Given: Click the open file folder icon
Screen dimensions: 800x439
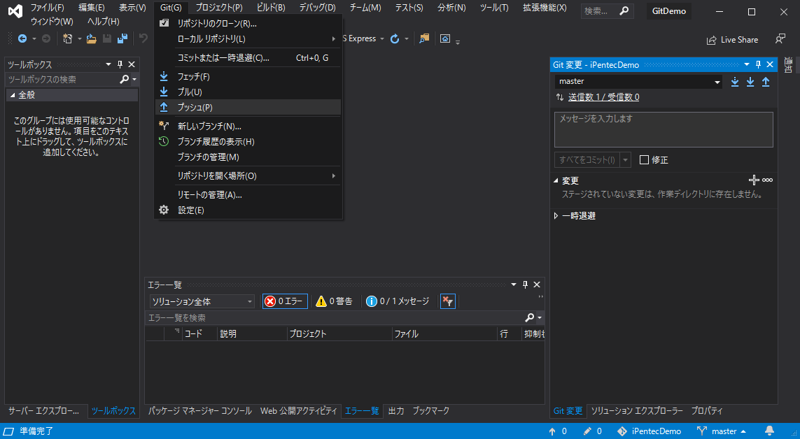Looking at the screenshot, I should coord(91,39).
